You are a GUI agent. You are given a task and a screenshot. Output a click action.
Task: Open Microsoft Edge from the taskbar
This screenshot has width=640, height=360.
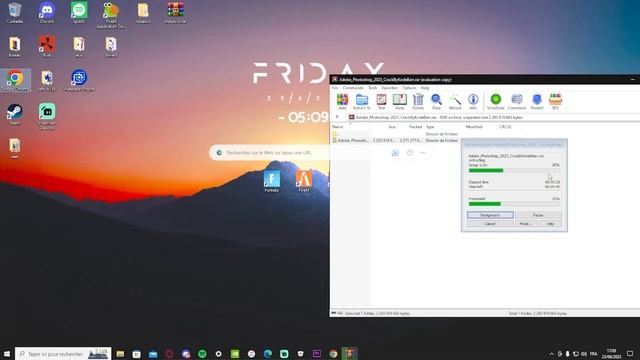pyautogui.click(x=268, y=354)
